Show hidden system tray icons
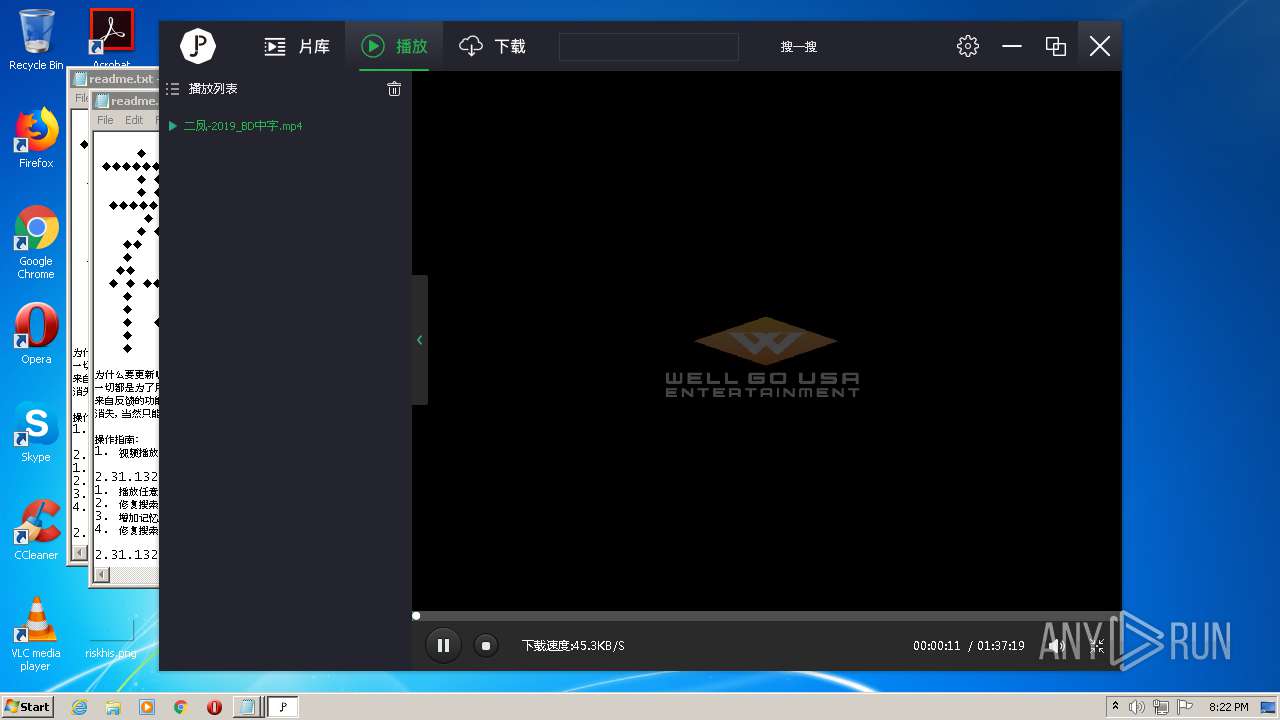Viewport: 1280px width, 720px height. click(1115, 706)
